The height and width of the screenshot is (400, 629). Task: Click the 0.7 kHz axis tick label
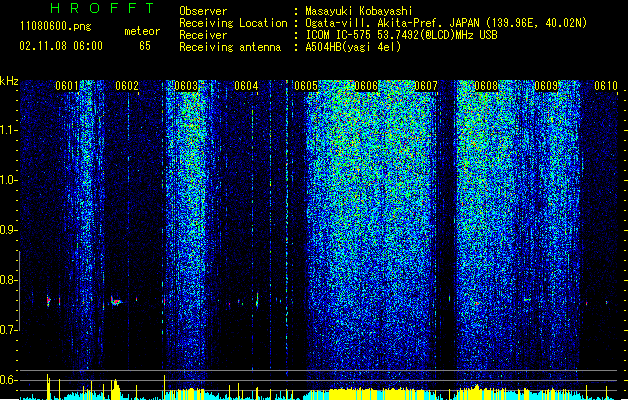[x=9, y=330]
